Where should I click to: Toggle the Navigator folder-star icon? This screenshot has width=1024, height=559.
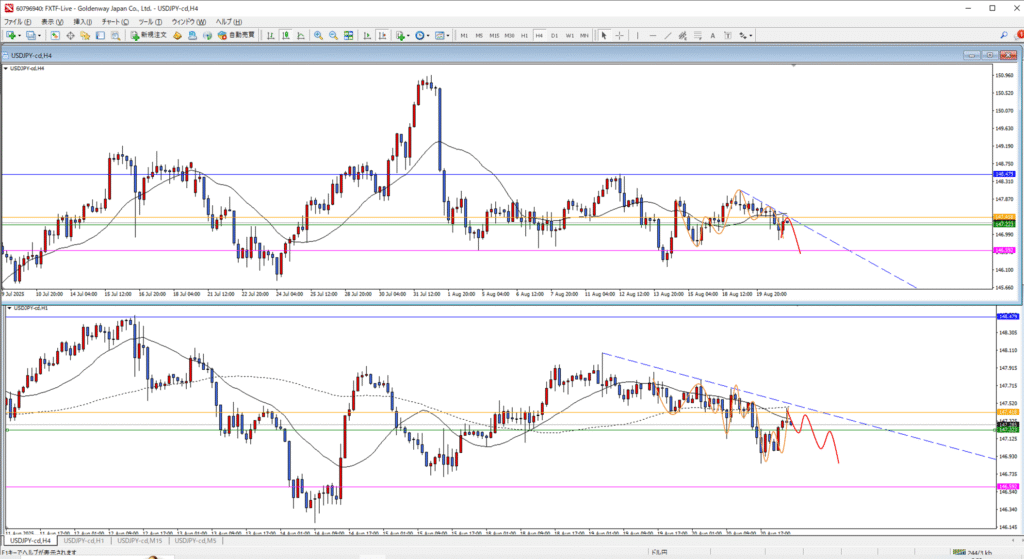[85, 35]
